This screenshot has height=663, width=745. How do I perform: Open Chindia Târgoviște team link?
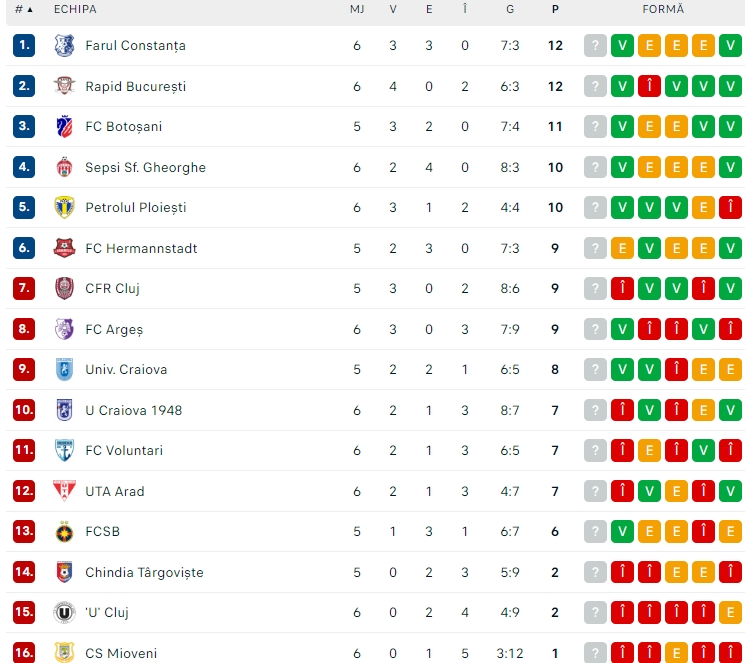pyautogui.click(x=144, y=572)
